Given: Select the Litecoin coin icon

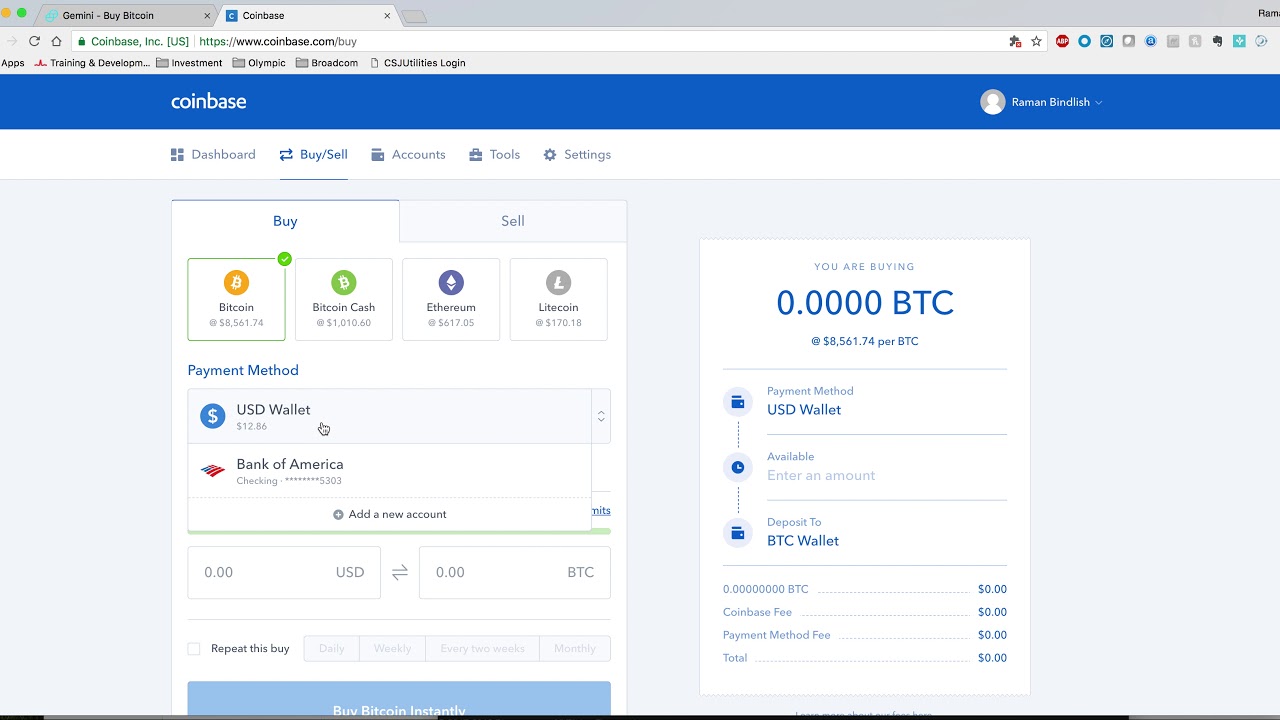Looking at the screenshot, I should point(558,283).
